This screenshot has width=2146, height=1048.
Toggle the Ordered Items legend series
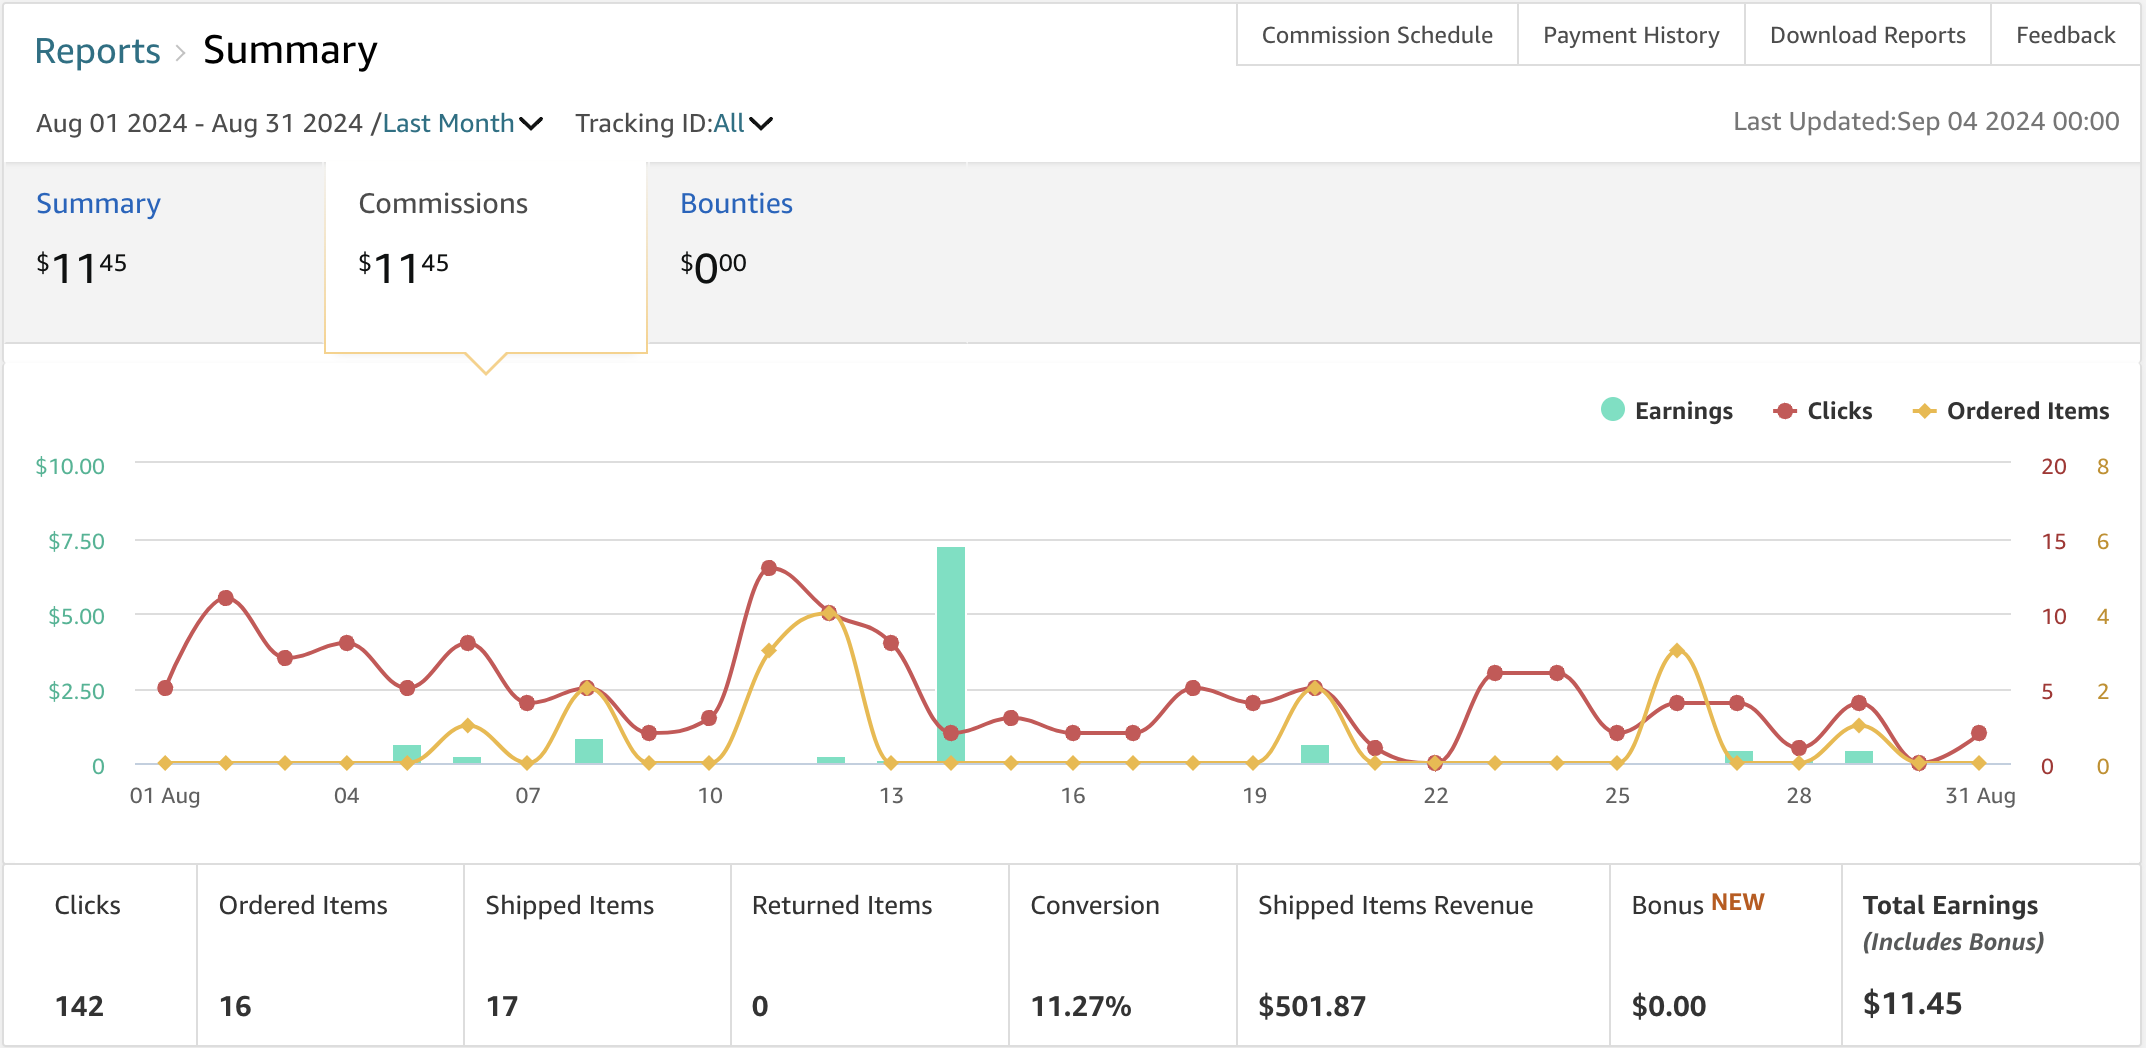coord(2010,411)
